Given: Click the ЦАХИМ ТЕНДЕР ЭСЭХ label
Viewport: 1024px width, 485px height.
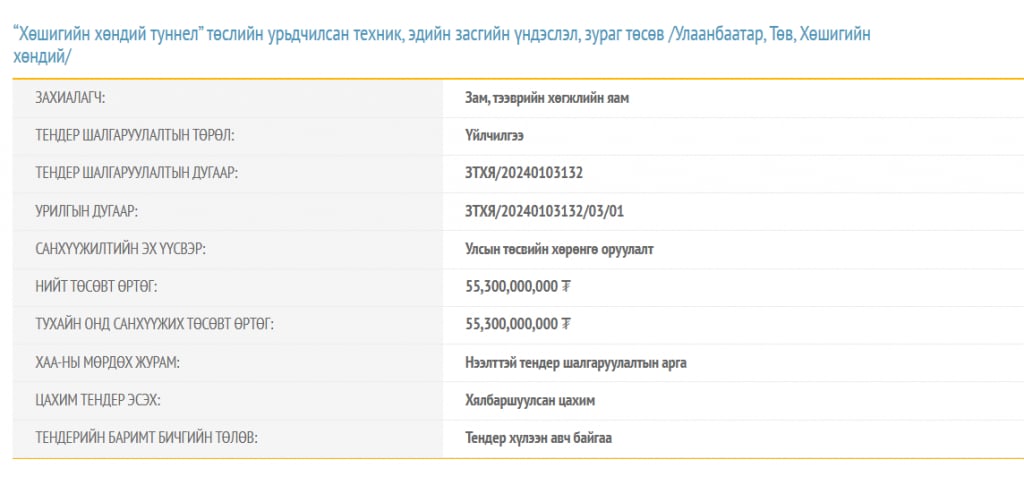Looking at the screenshot, I should (98, 400).
